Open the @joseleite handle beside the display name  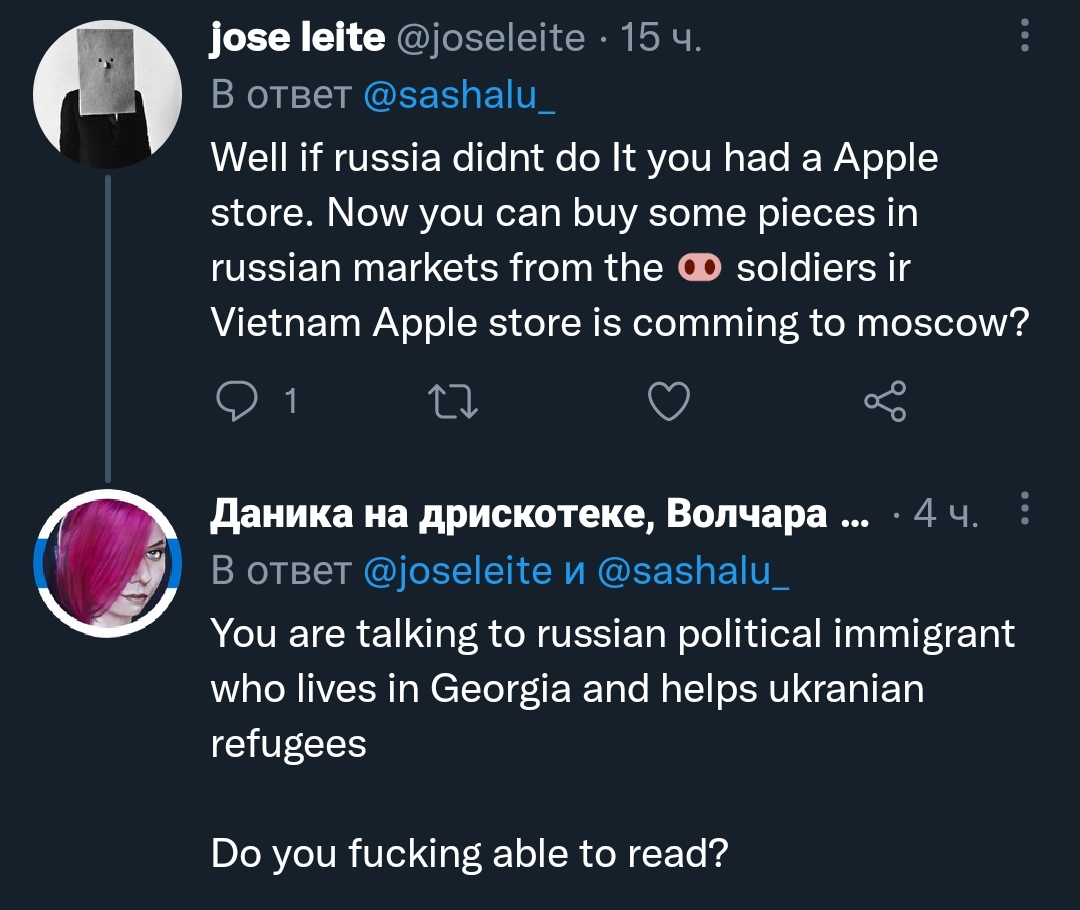[492, 38]
